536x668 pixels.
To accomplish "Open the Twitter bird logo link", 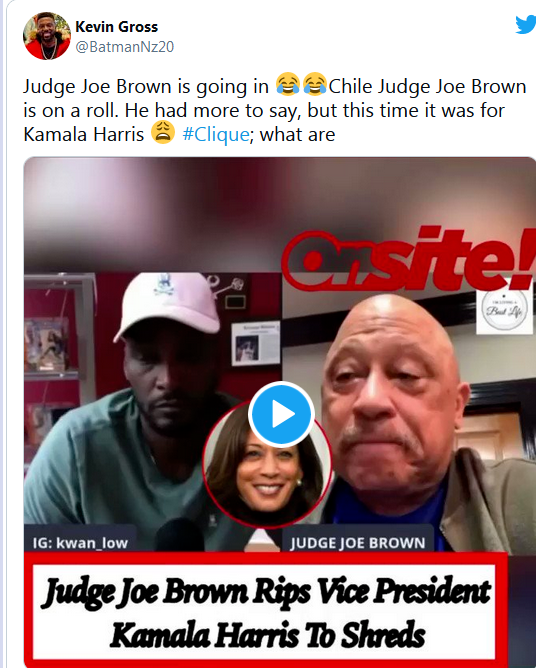I will (526, 25).
